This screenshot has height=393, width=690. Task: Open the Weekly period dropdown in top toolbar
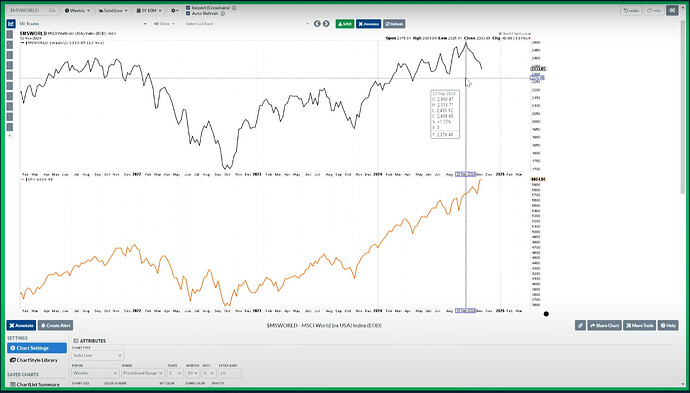coord(77,10)
